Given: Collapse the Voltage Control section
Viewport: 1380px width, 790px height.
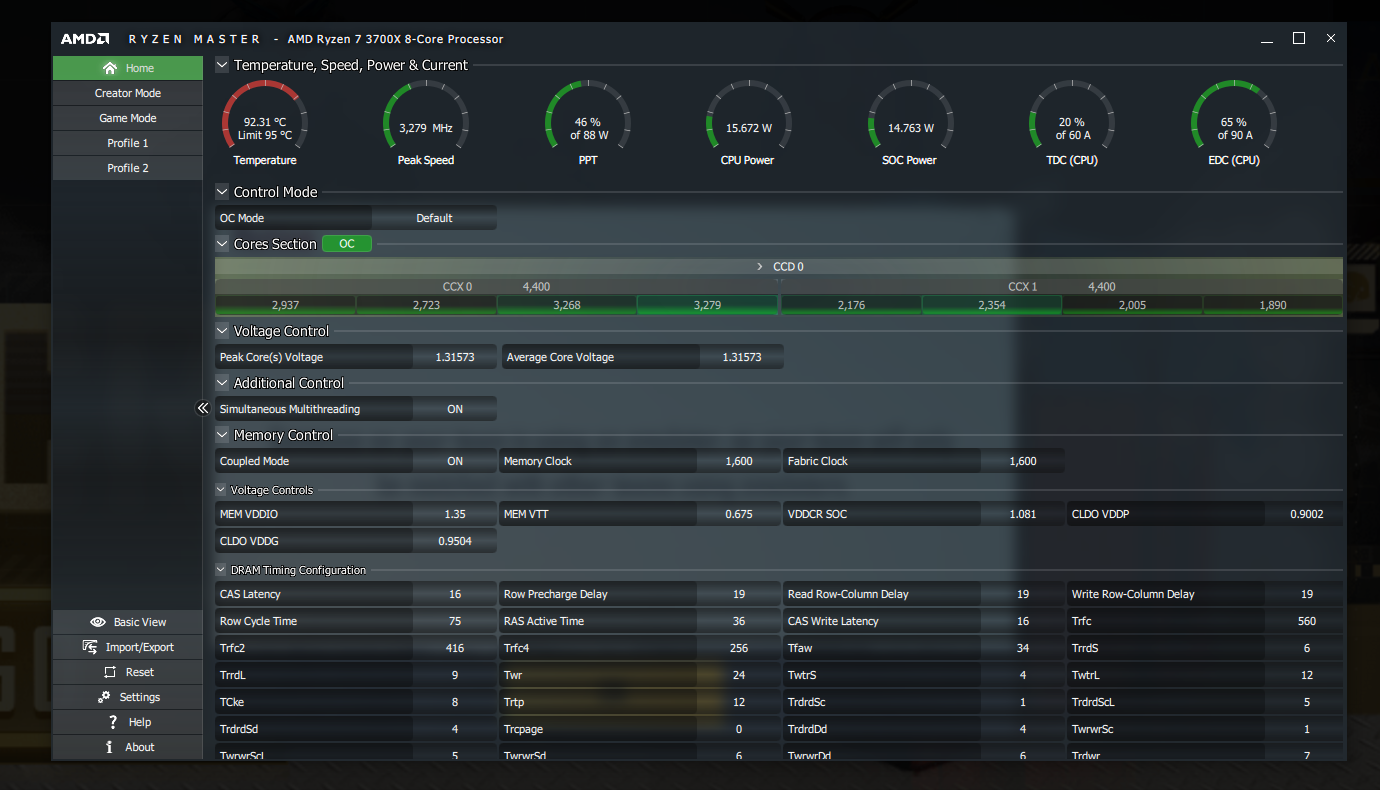Looking at the screenshot, I should pyautogui.click(x=222, y=331).
